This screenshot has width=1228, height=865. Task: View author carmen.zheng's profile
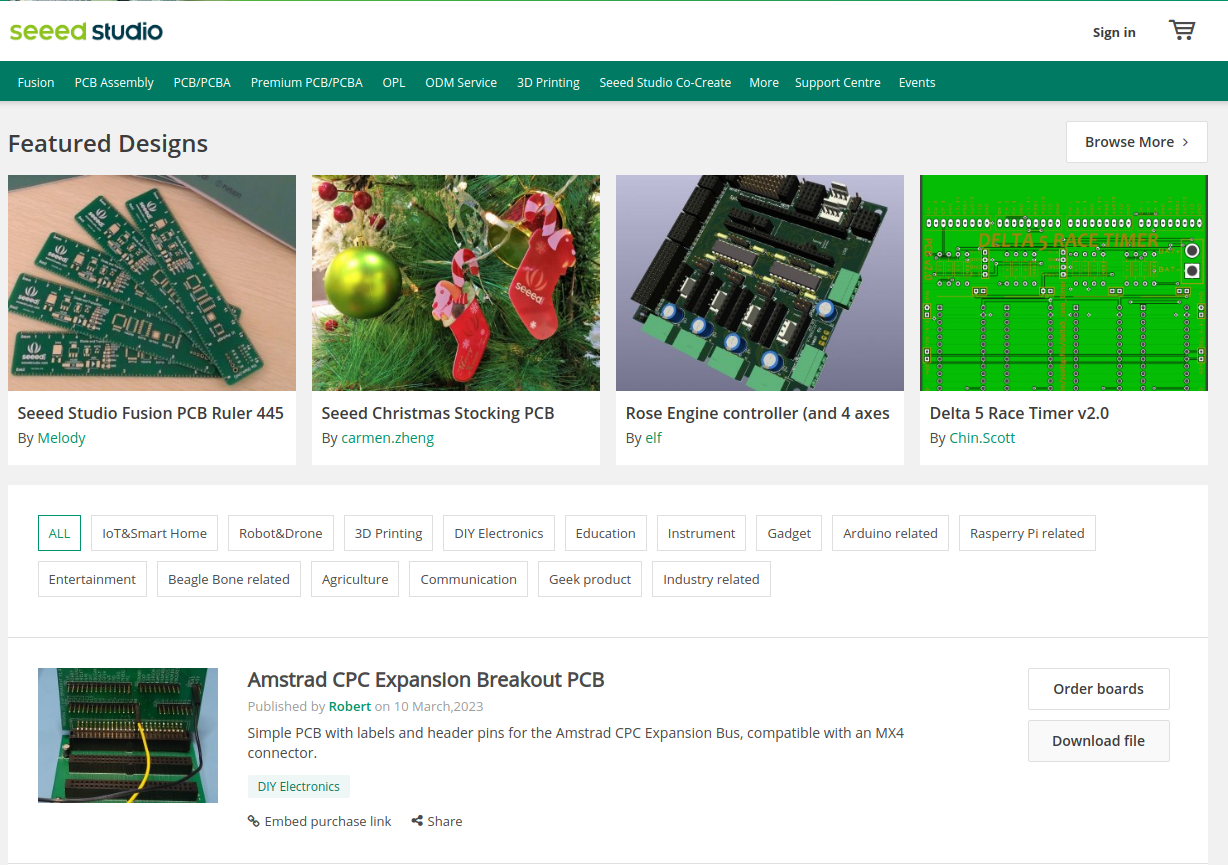click(388, 438)
